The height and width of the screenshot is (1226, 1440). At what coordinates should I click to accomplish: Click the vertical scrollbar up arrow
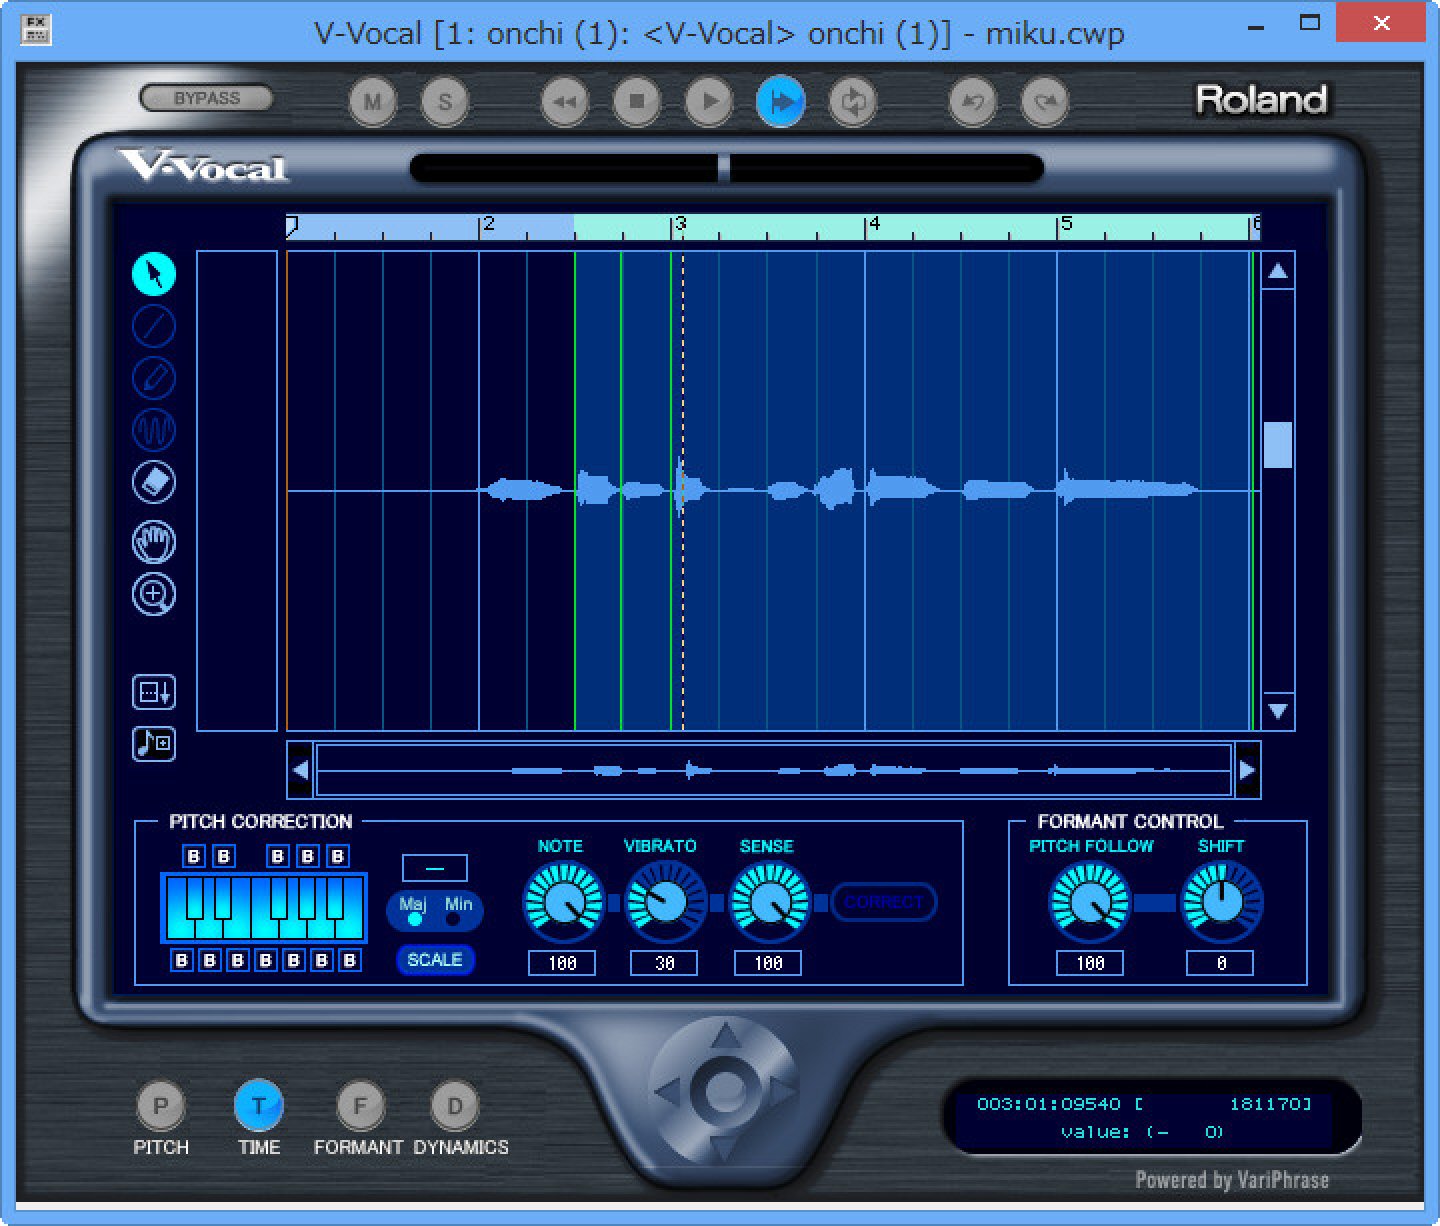(1278, 272)
